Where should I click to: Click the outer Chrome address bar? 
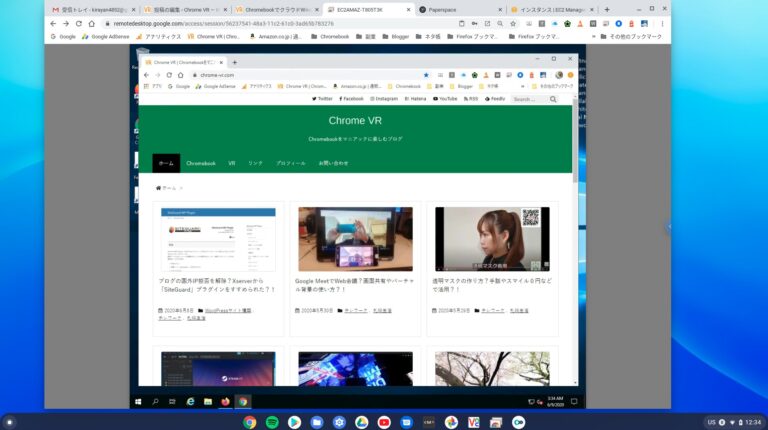(277, 24)
